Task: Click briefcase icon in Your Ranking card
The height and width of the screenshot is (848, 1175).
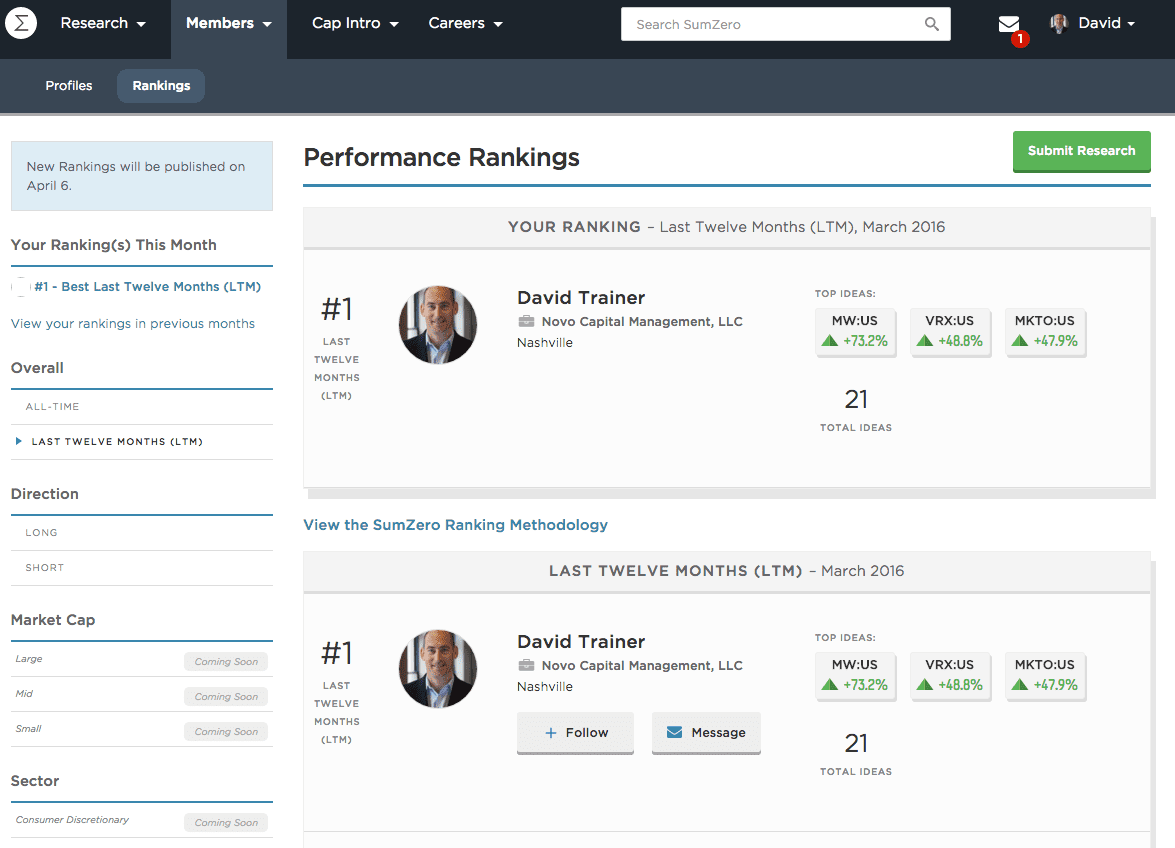Action: click(526, 321)
